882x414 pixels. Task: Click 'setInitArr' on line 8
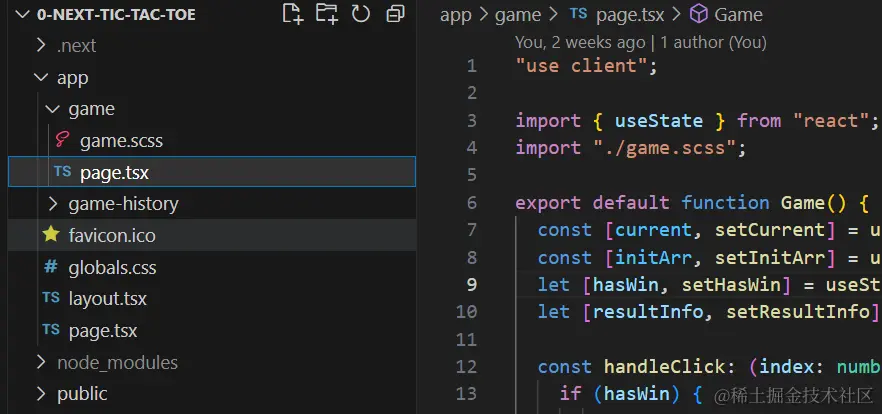tap(770, 257)
